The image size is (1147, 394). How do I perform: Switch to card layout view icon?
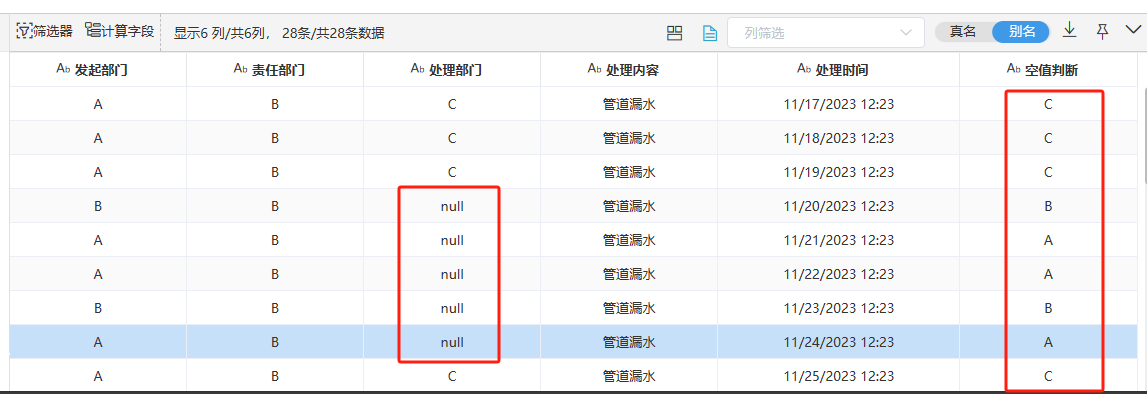(x=674, y=33)
